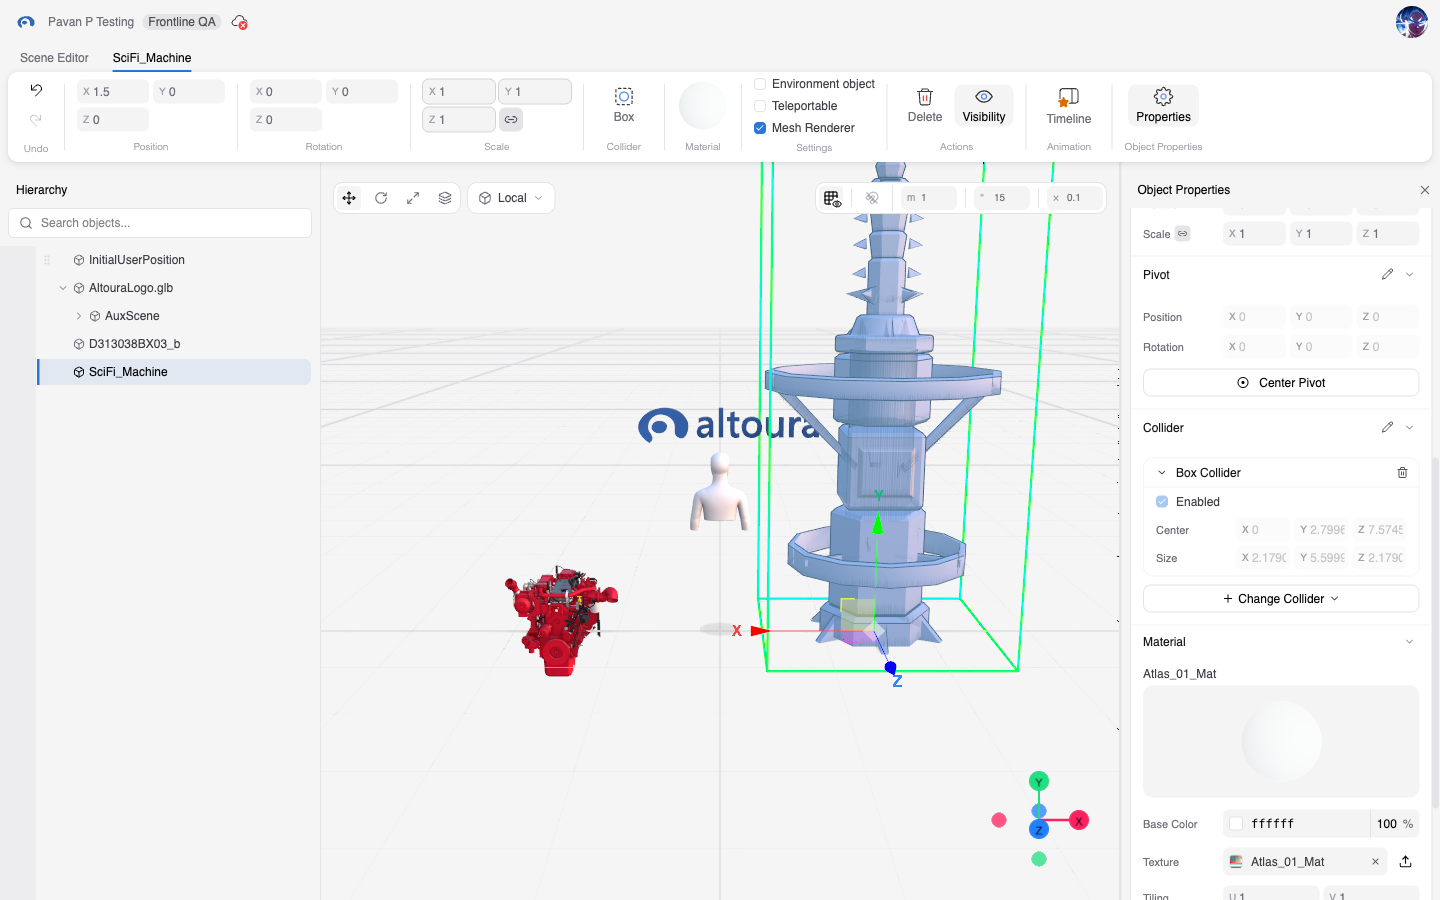Expand the AuxScene tree node
The width and height of the screenshot is (1440, 900).
click(x=79, y=316)
